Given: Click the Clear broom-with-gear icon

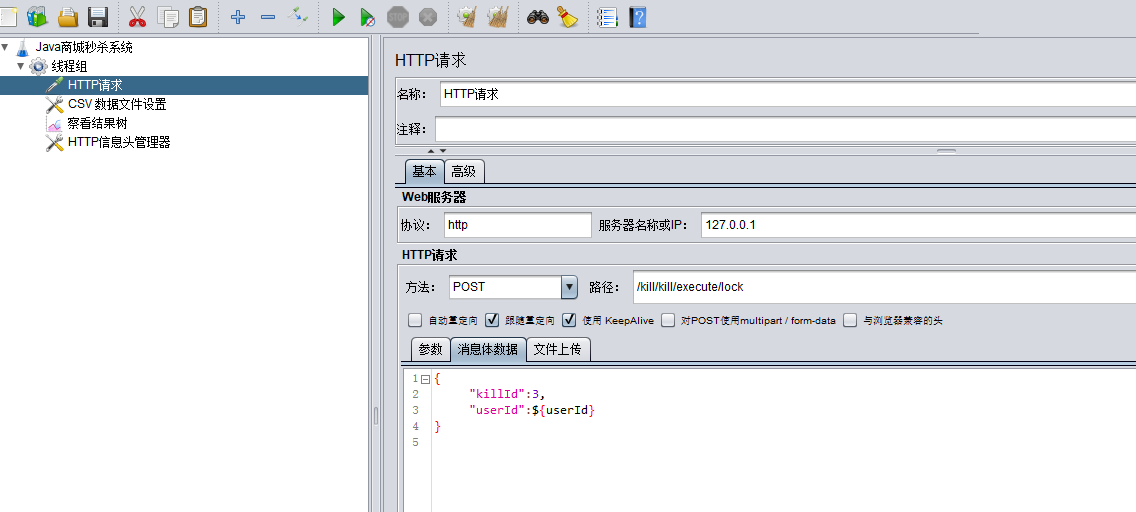Looking at the screenshot, I should [467, 17].
